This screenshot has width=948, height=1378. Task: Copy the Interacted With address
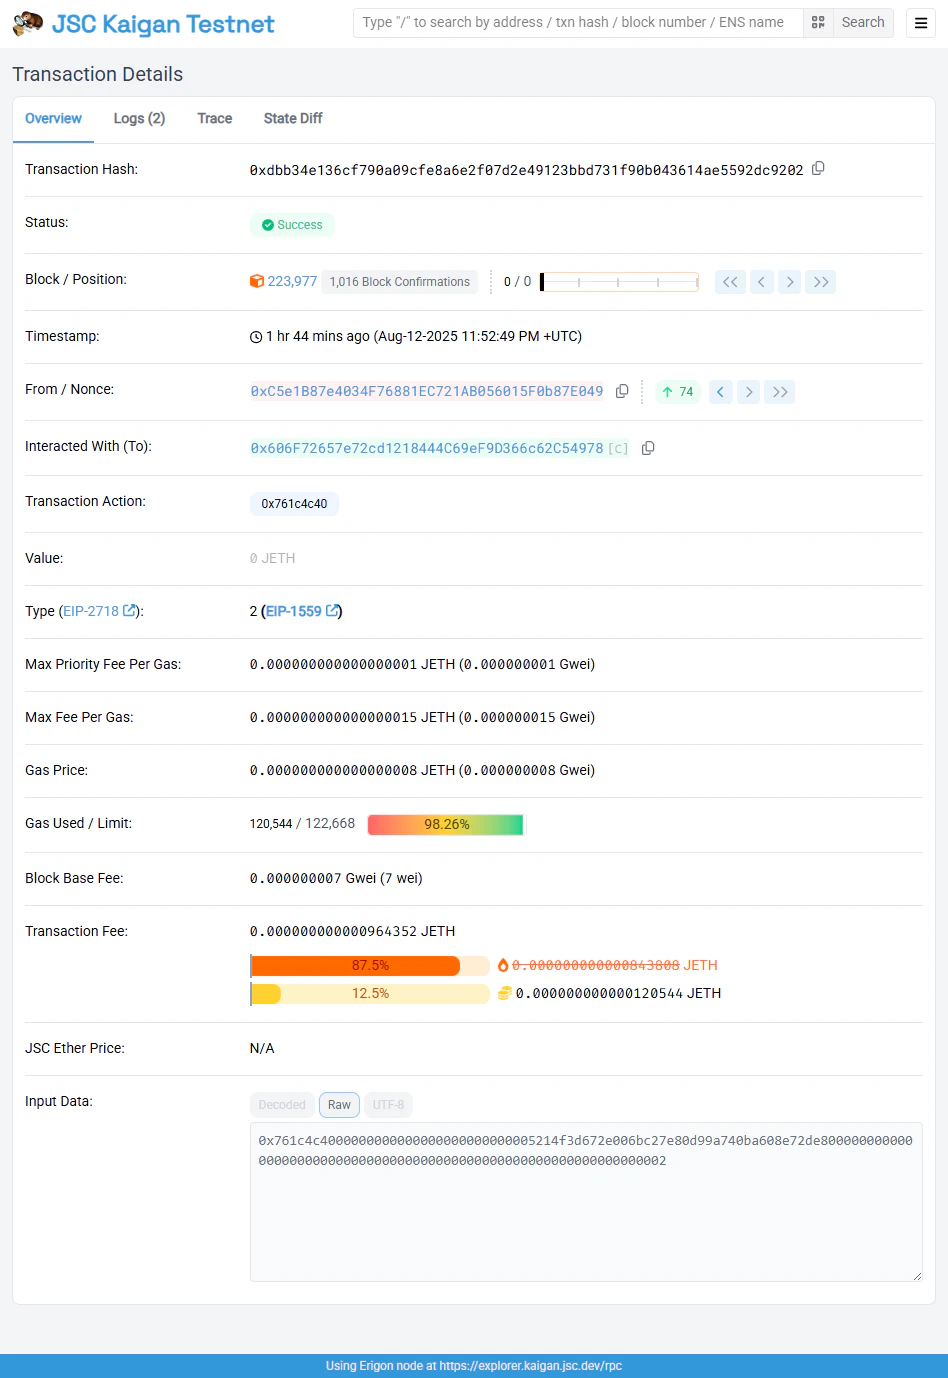pos(648,448)
